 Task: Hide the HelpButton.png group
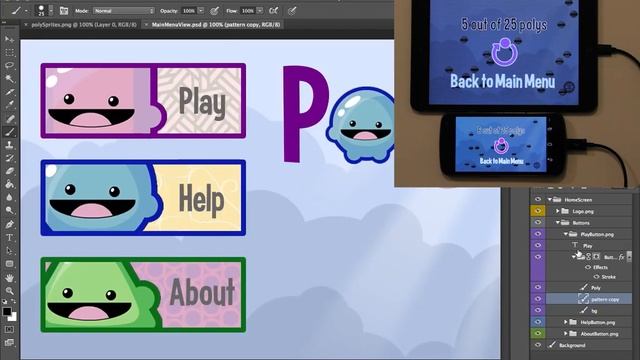point(538,322)
